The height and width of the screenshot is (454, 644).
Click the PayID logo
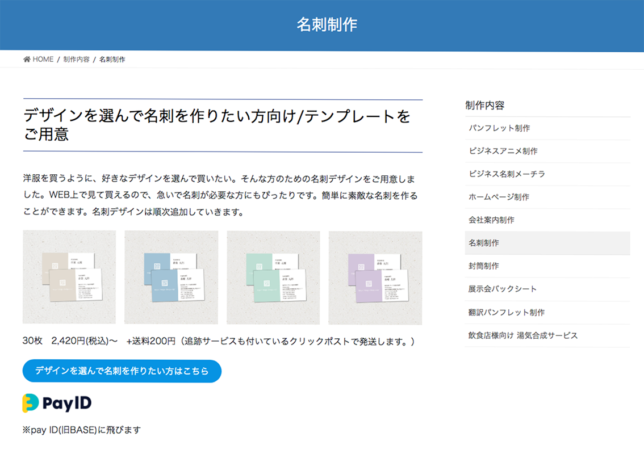(60, 403)
